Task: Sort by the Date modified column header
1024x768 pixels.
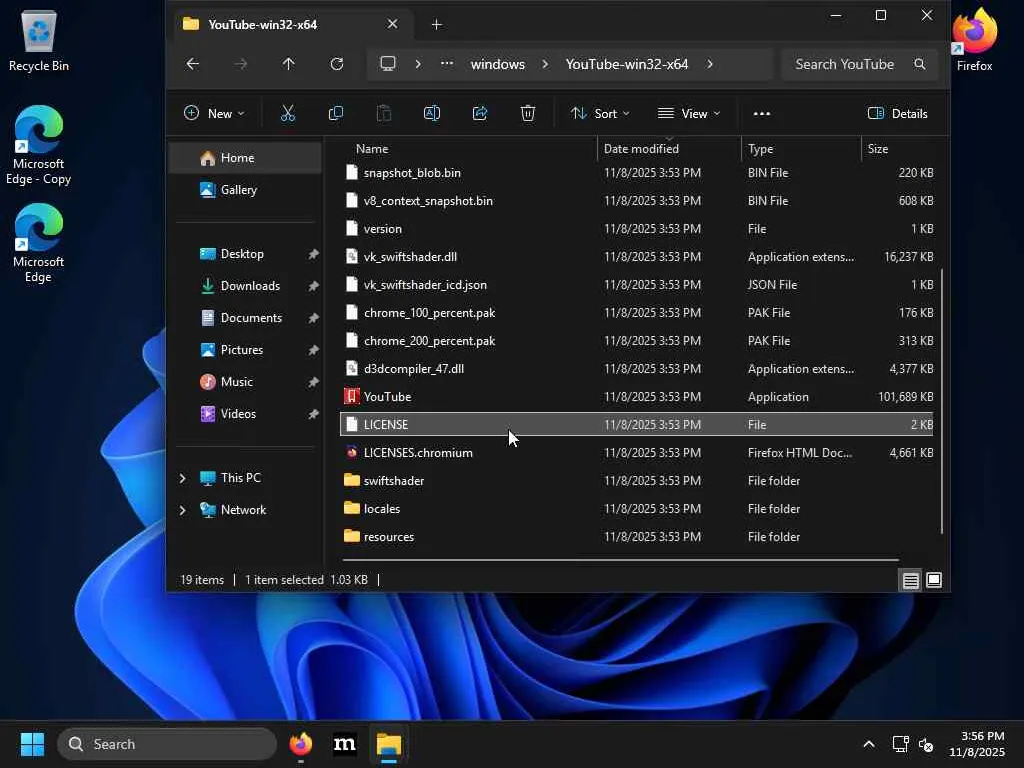Action: click(669, 149)
